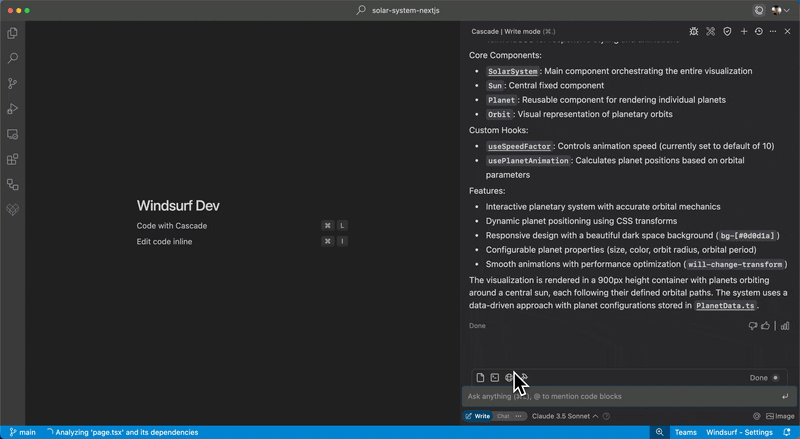Open Run and Debug view
Viewport: 800px width, 439px height.
(13, 109)
